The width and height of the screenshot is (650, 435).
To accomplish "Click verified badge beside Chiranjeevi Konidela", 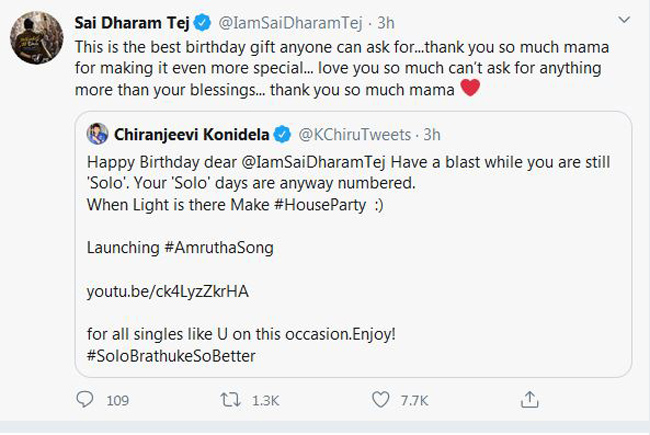I will click(x=281, y=133).
